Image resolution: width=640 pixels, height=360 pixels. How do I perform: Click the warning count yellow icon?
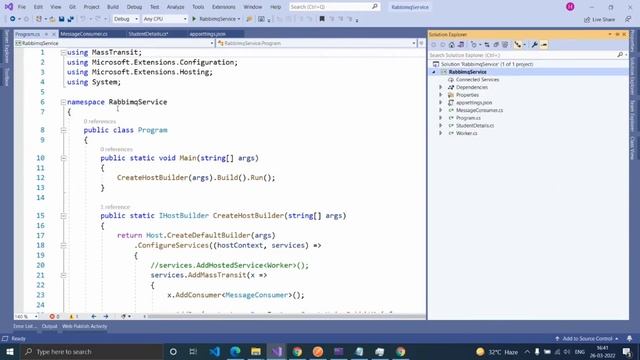coord(73,316)
